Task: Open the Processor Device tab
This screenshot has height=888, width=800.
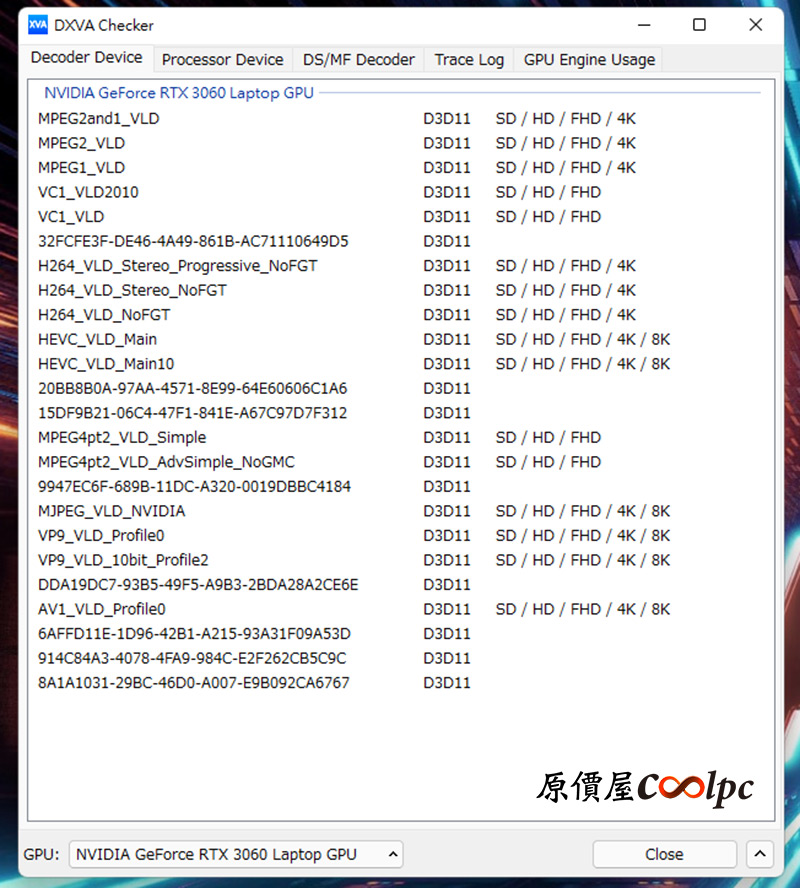Action: tap(223, 59)
